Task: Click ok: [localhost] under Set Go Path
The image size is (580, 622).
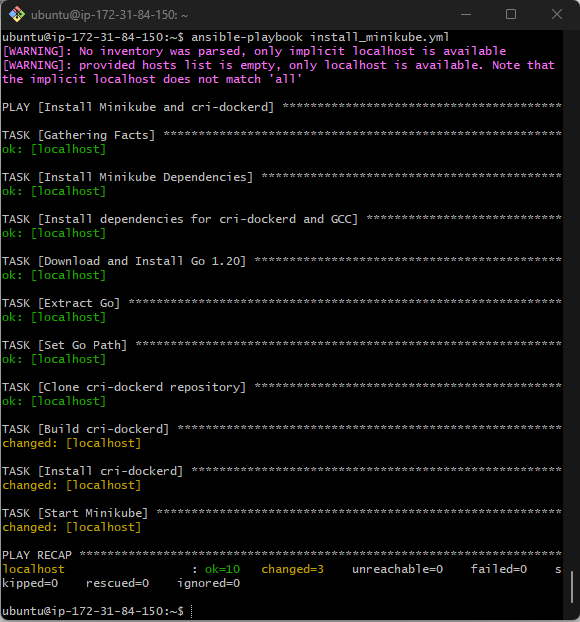Action: point(54,359)
